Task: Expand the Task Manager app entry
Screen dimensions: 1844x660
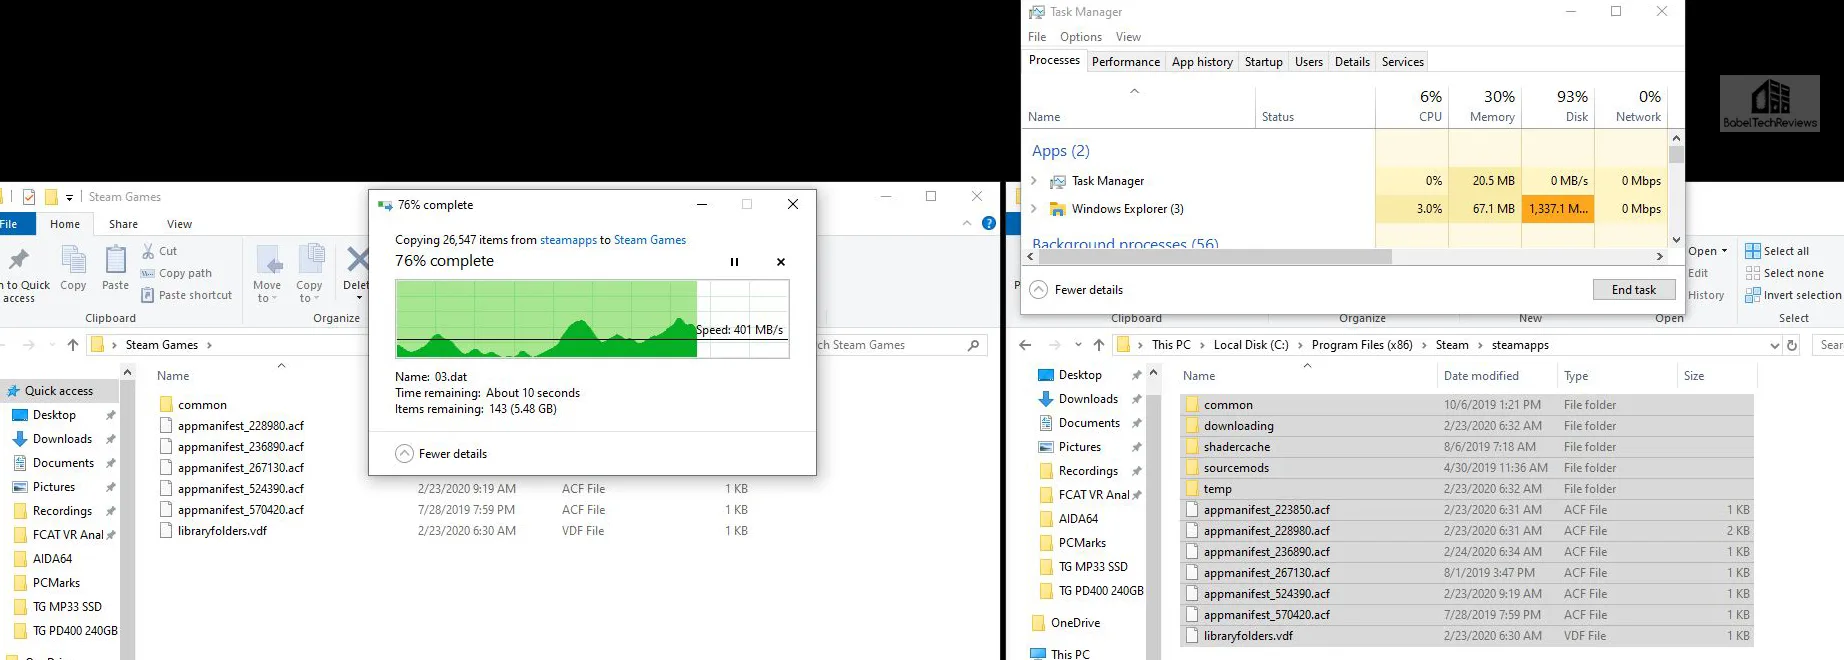Action: tap(1034, 181)
